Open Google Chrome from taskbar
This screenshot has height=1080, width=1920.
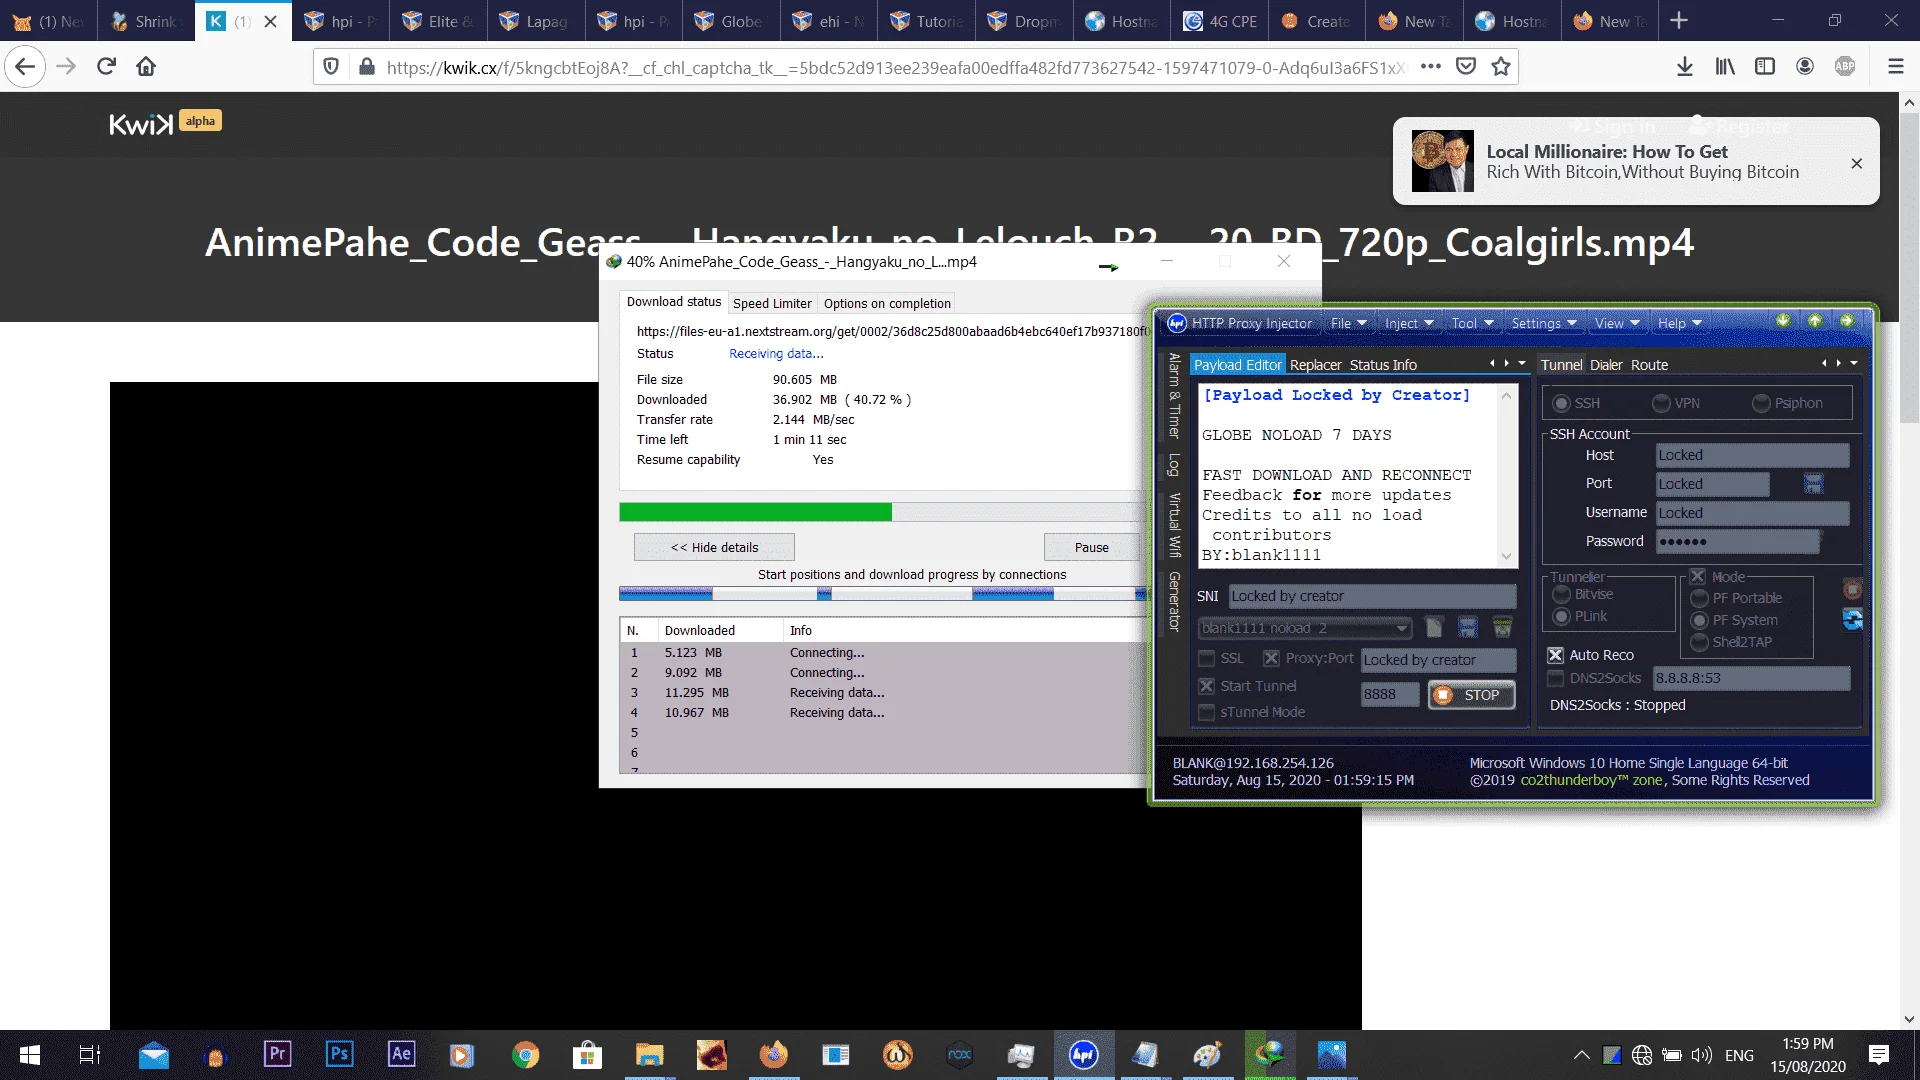[x=525, y=1055]
